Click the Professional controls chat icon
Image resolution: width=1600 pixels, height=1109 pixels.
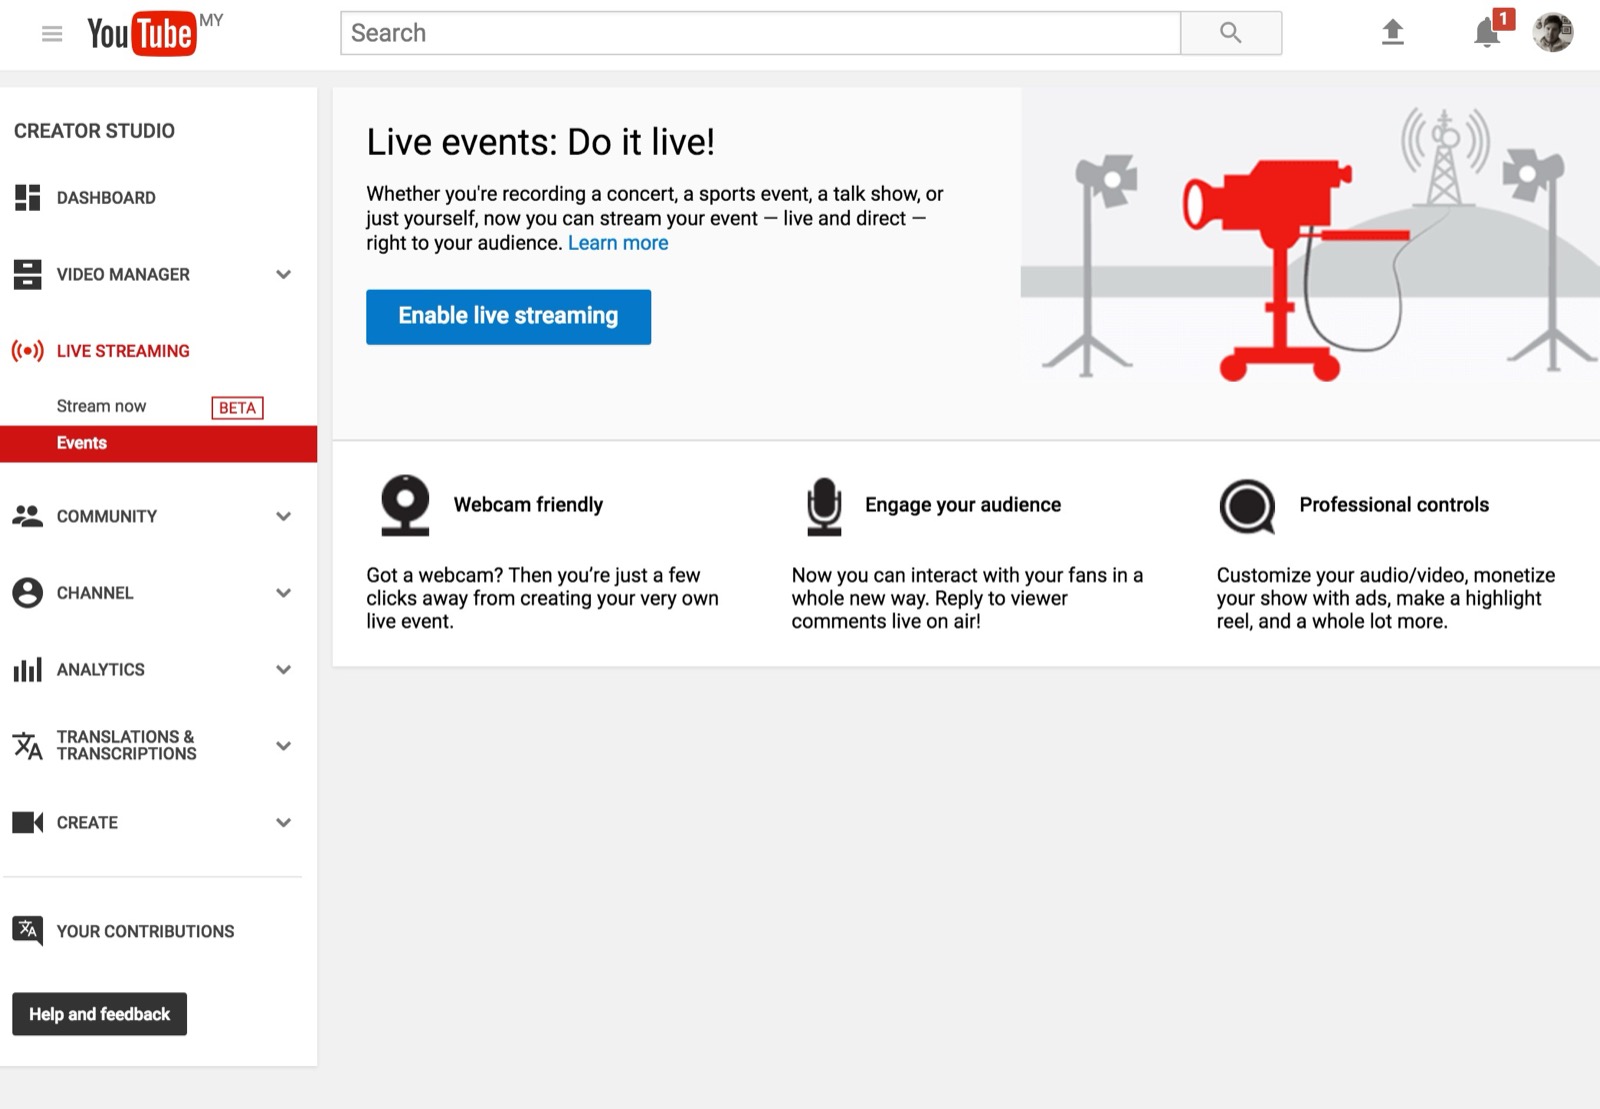[x=1247, y=506]
